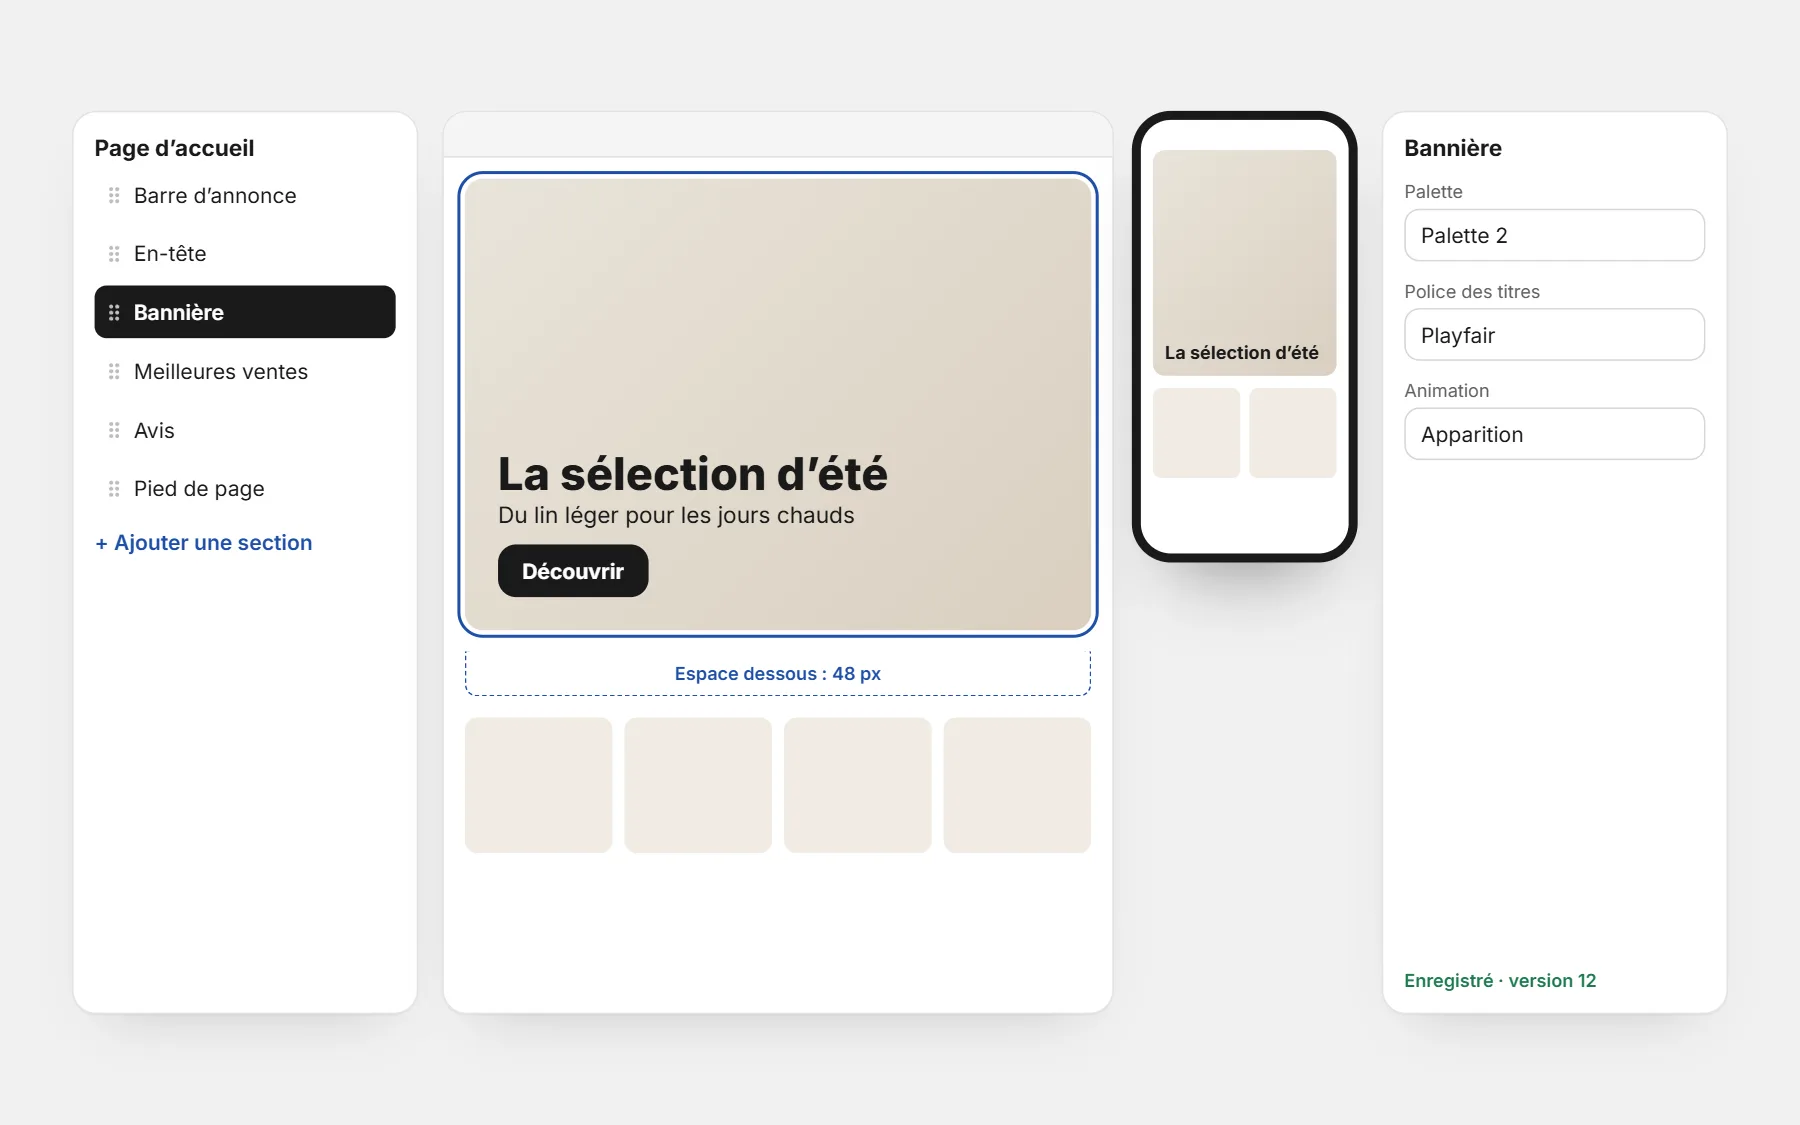Open the Pied de page section
This screenshot has width=1800, height=1125.
click(245, 489)
